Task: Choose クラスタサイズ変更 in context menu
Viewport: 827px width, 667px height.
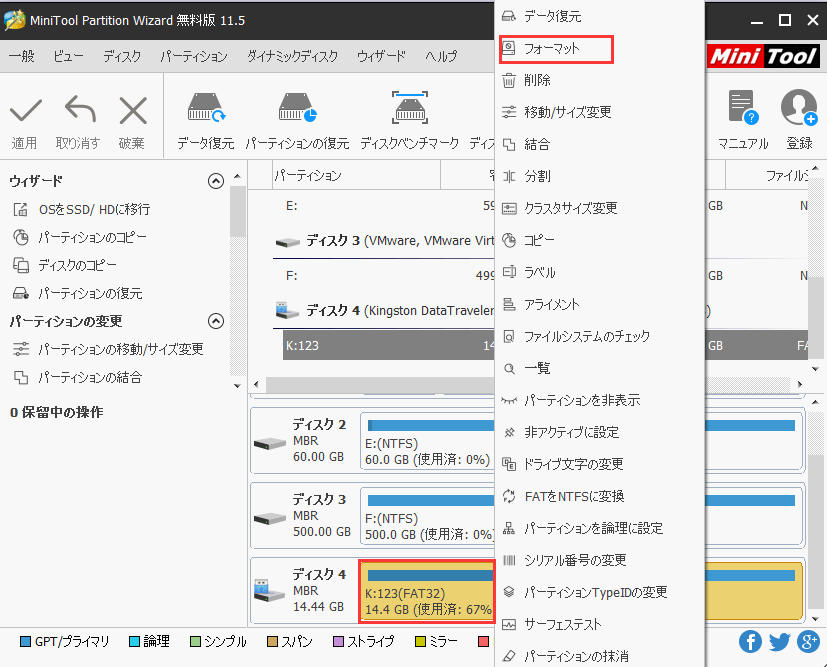Action: point(600,208)
